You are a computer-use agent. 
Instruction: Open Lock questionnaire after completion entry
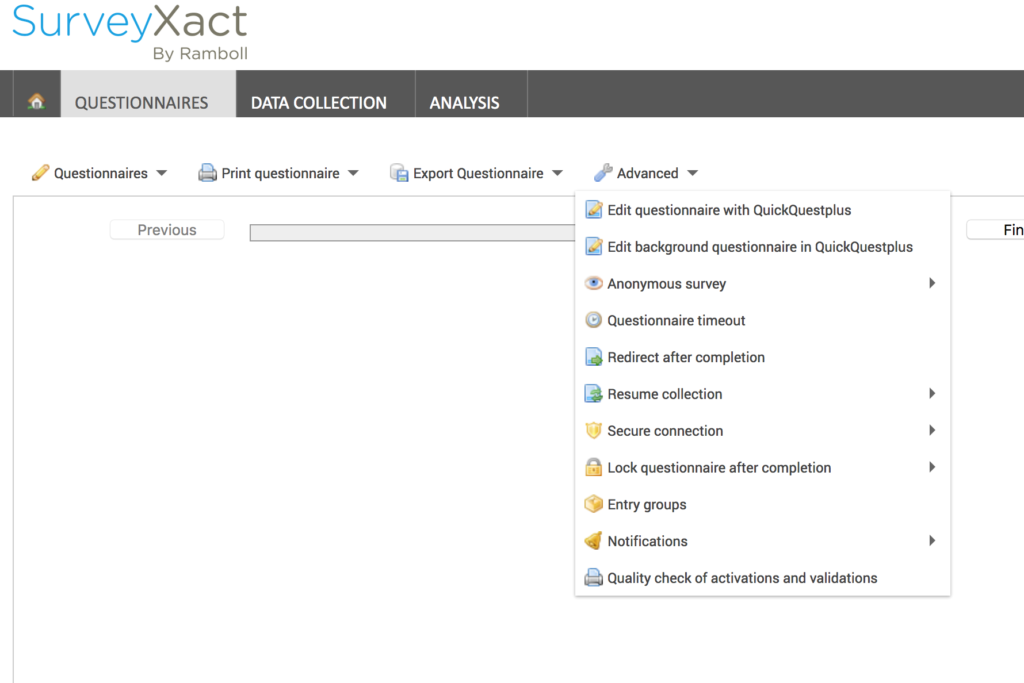pos(762,468)
